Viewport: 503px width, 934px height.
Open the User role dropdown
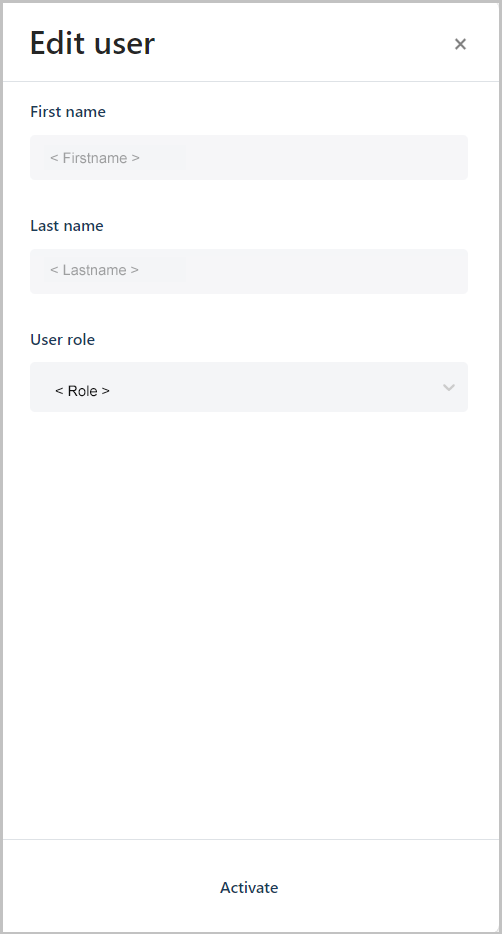(x=249, y=387)
